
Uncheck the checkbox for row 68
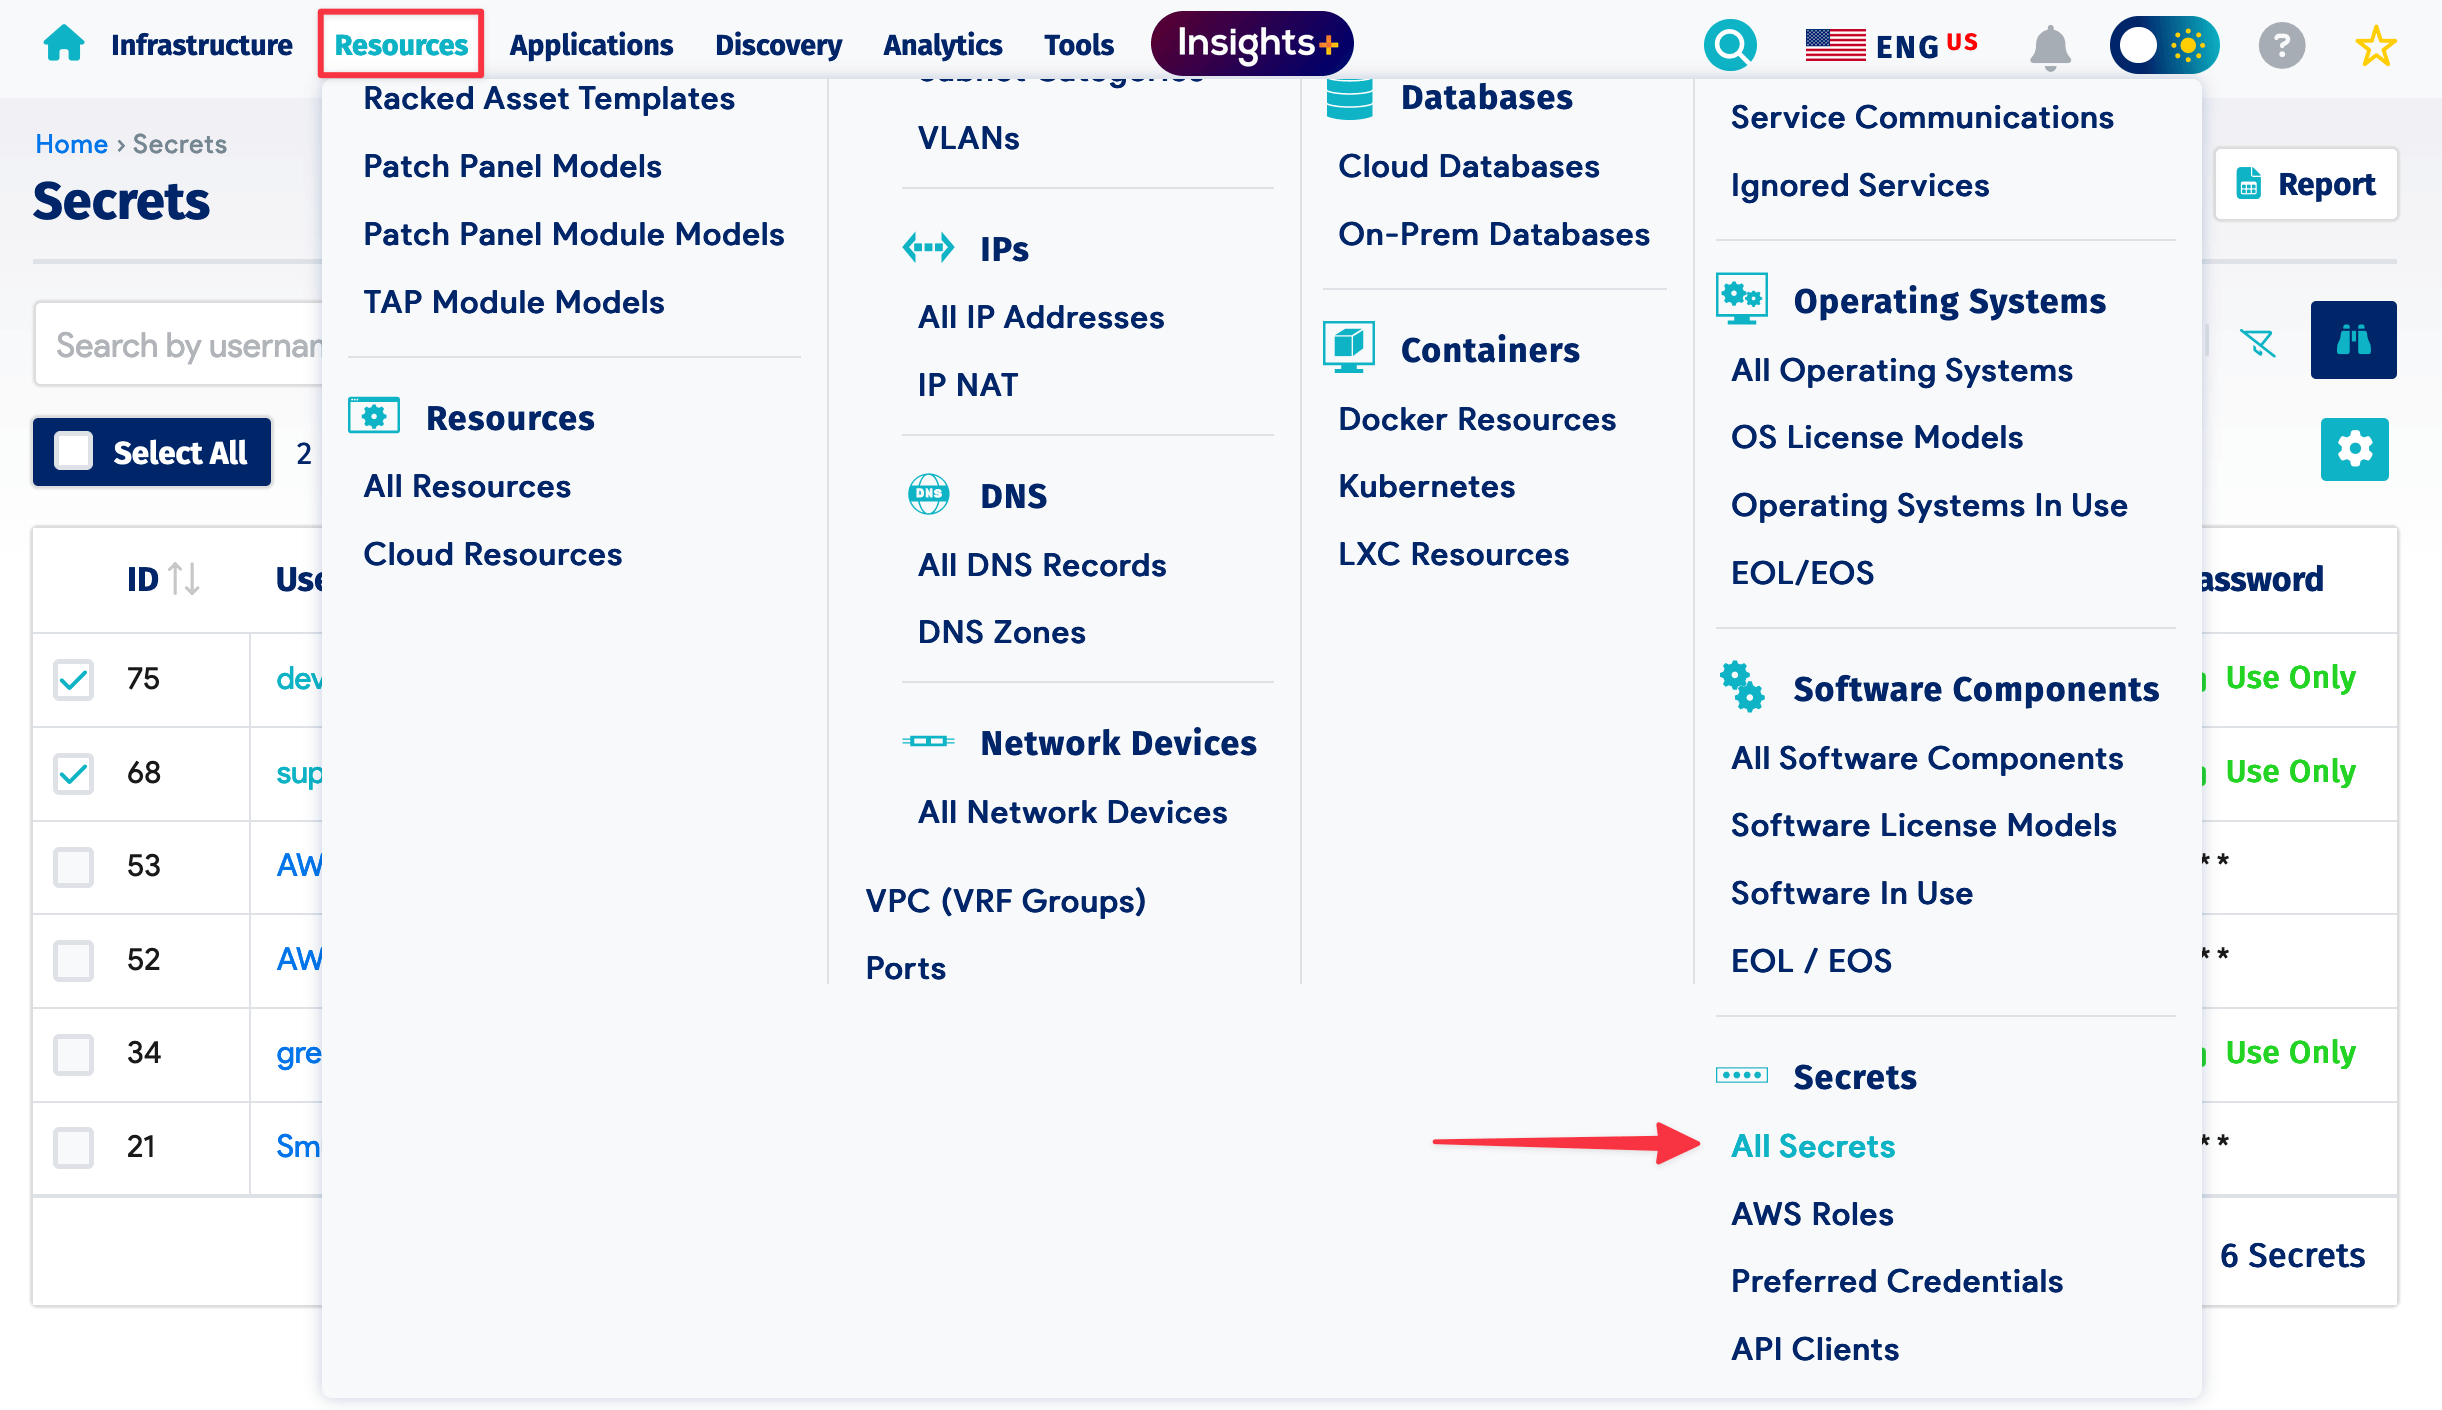pyautogui.click(x=73, y=773)
